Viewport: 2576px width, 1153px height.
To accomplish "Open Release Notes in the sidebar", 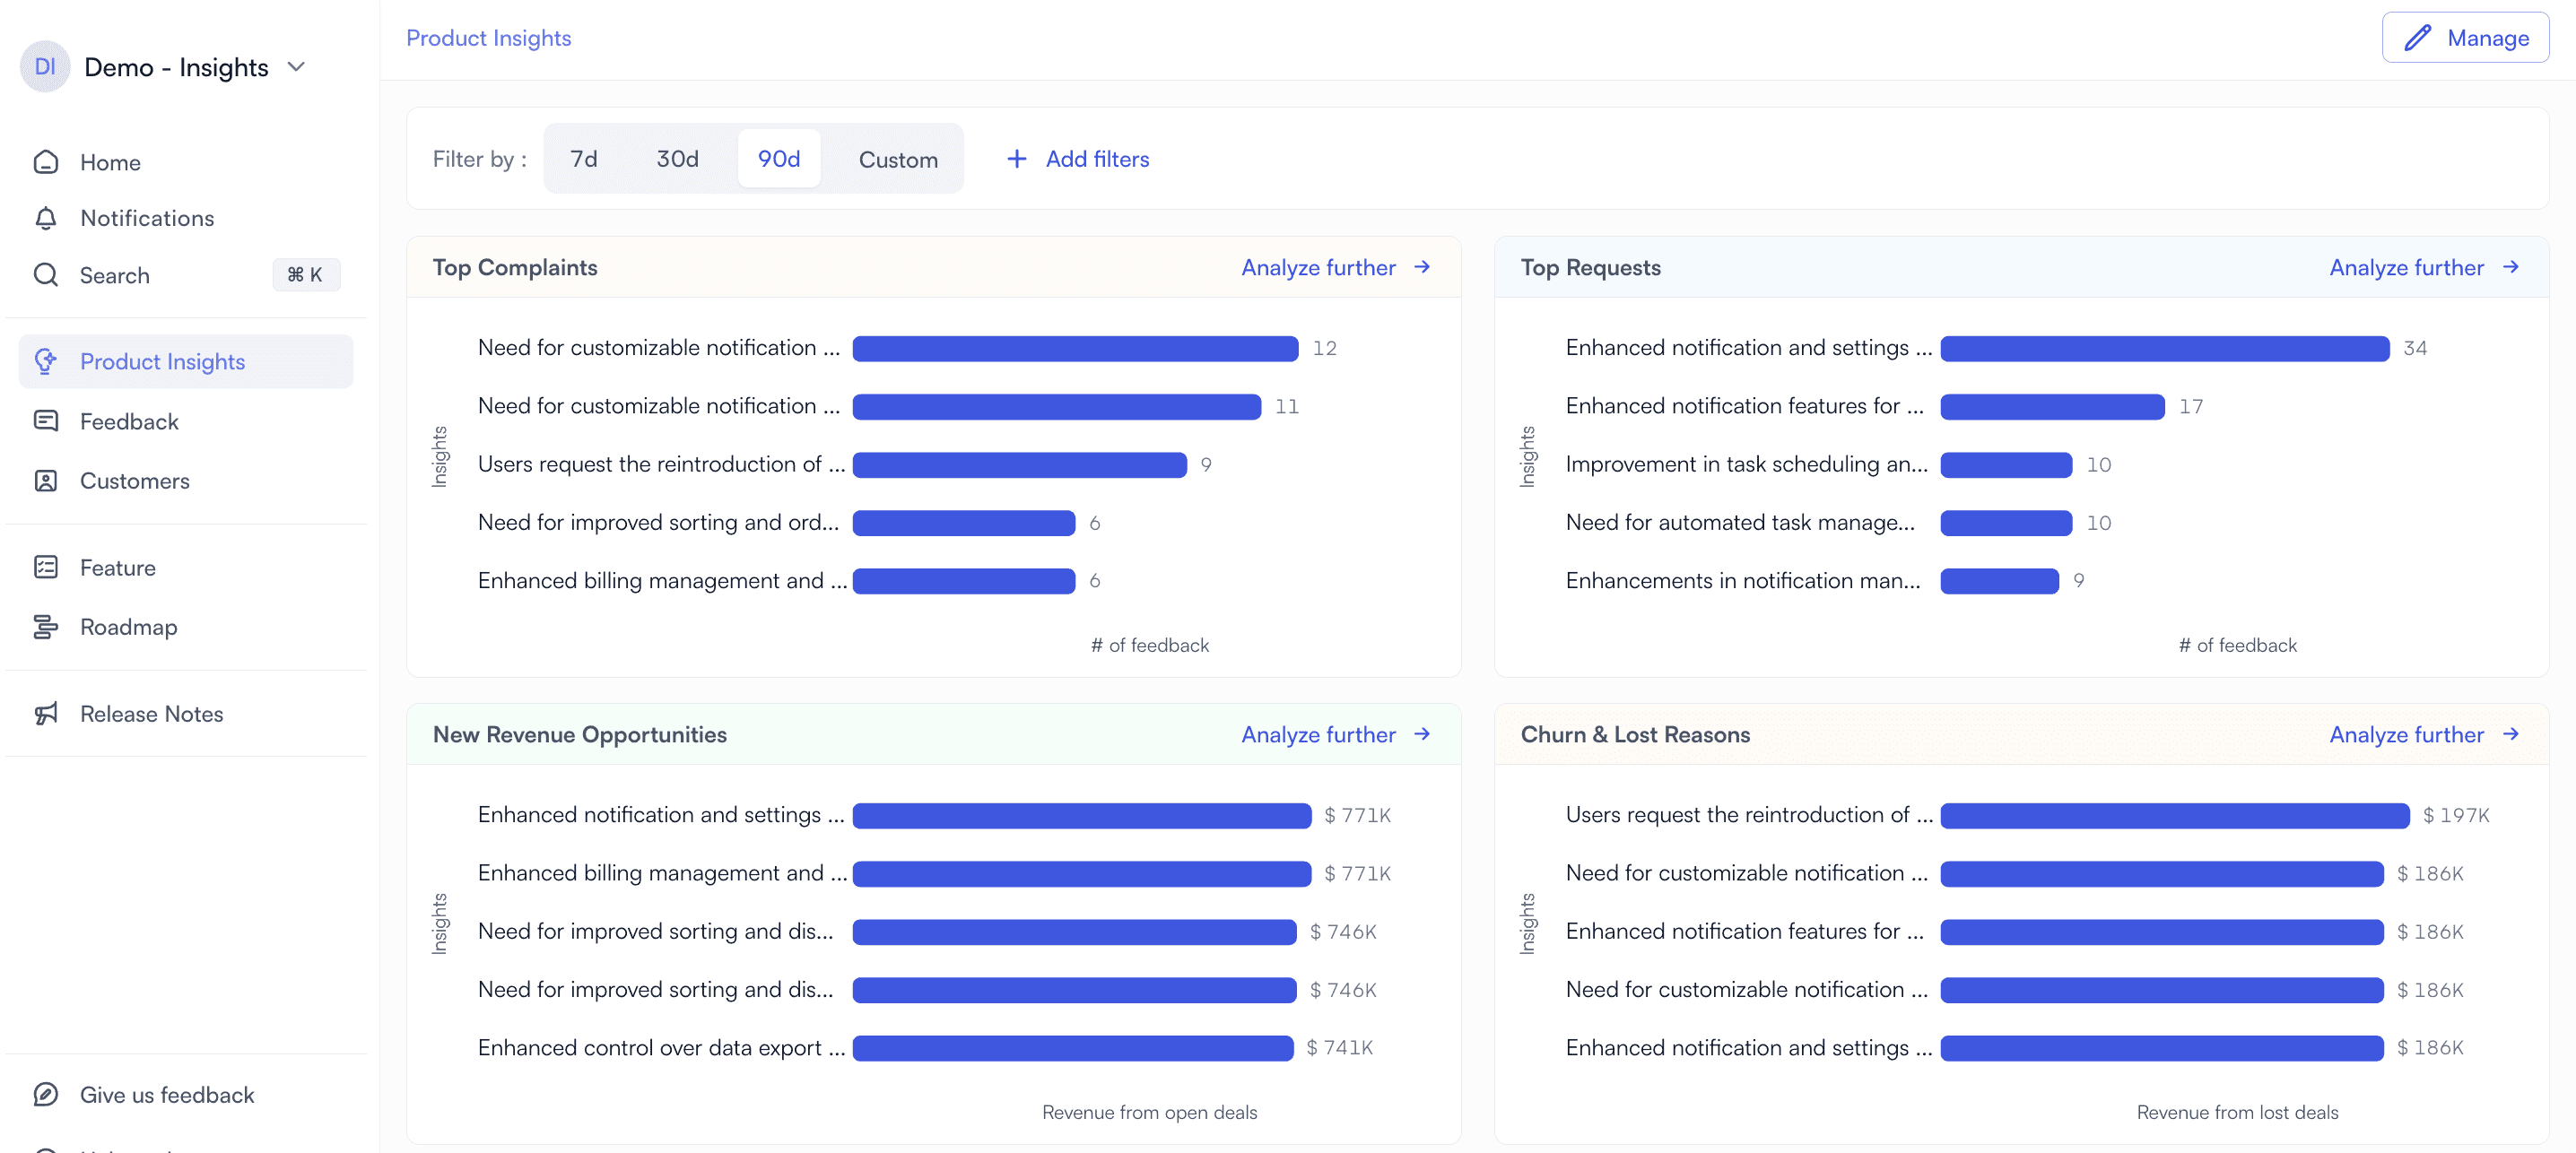I will (x=185, y=713).
